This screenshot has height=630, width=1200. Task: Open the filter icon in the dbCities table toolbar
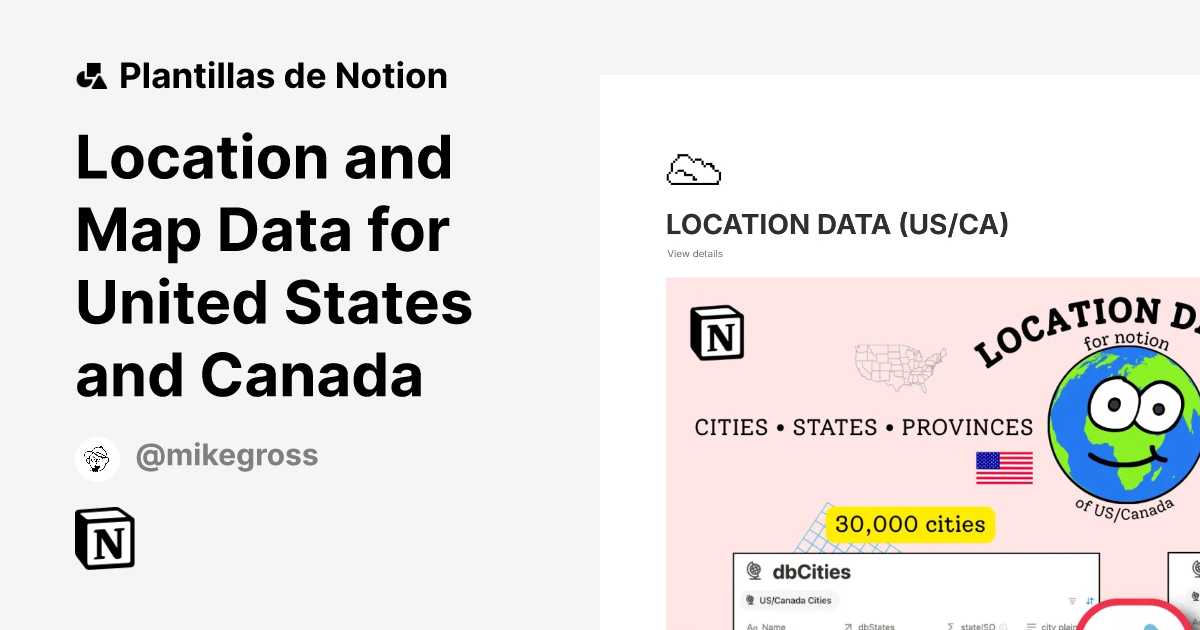pos(1070,600)
